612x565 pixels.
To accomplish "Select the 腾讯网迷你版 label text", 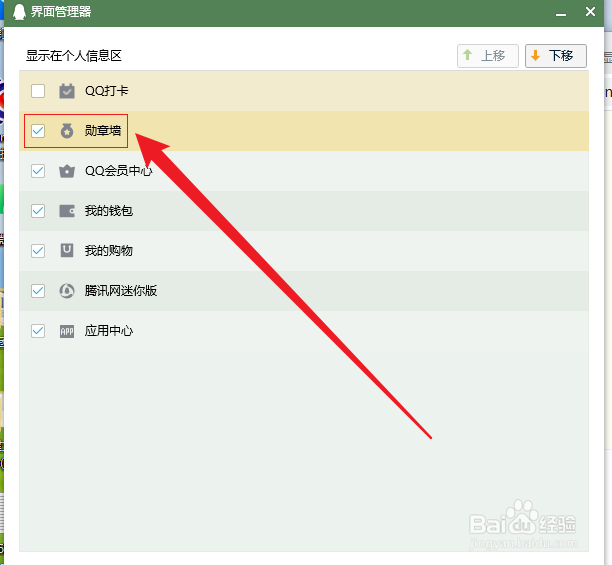I will point(121,291).
